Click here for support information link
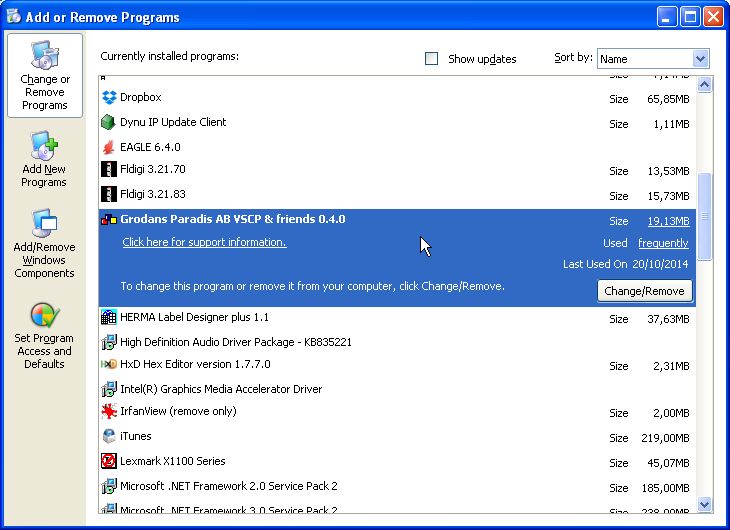 (204, 242)
